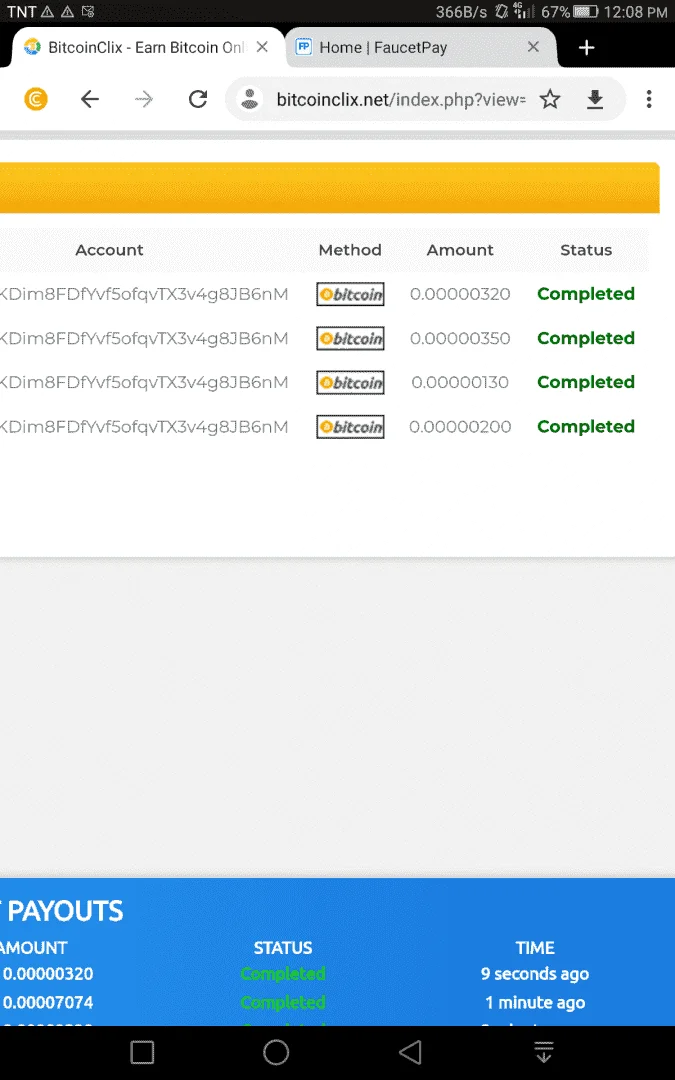675x1080 pixels.
Task: Tap the orange coin browser icon
Action: pos(36,99)
